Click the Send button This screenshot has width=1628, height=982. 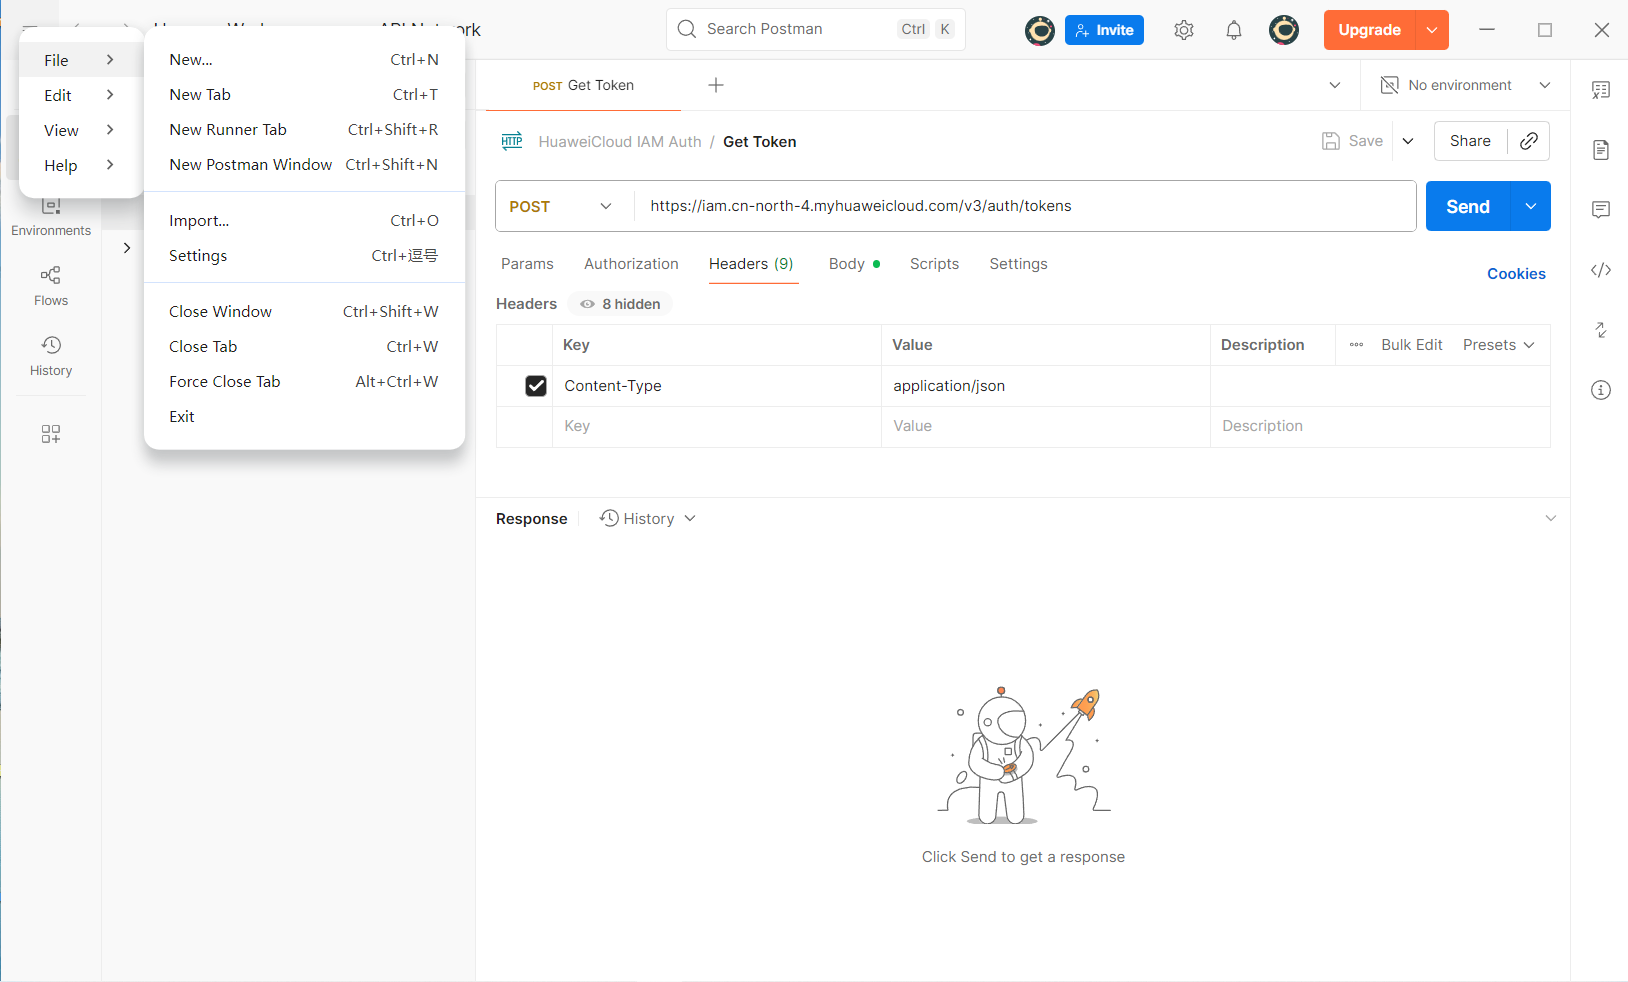click(1468, 206)
